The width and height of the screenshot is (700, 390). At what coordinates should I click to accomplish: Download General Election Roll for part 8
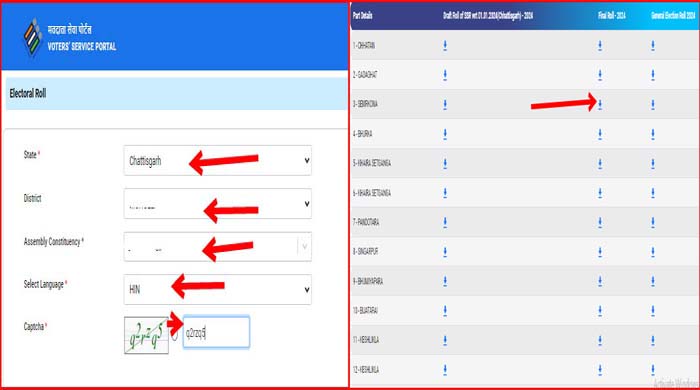(x=653, y=252)
